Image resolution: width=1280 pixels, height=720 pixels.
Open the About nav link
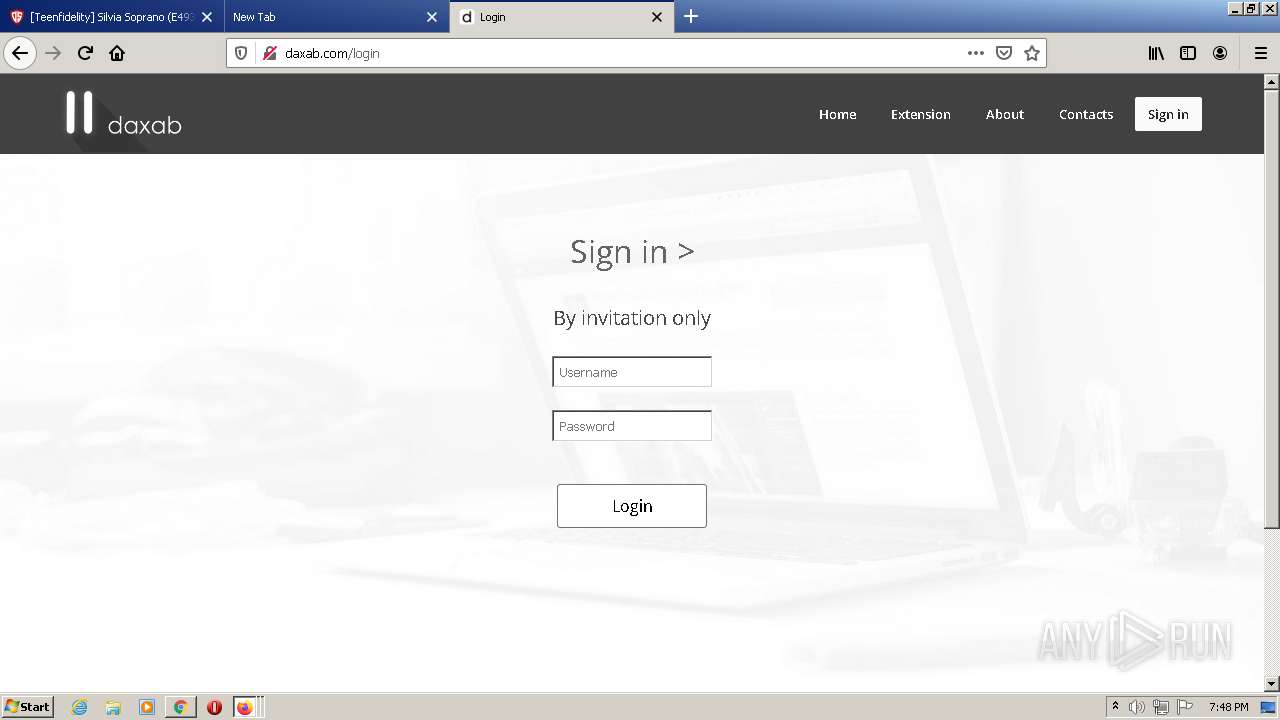[1005, 114]
